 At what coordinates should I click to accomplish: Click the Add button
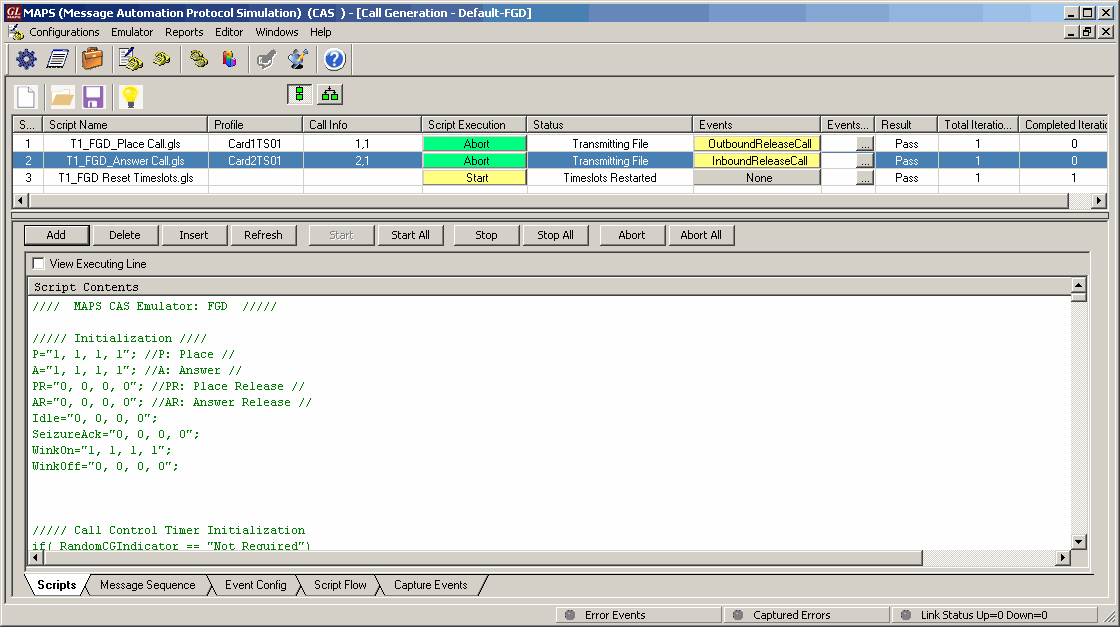[56, 235]
